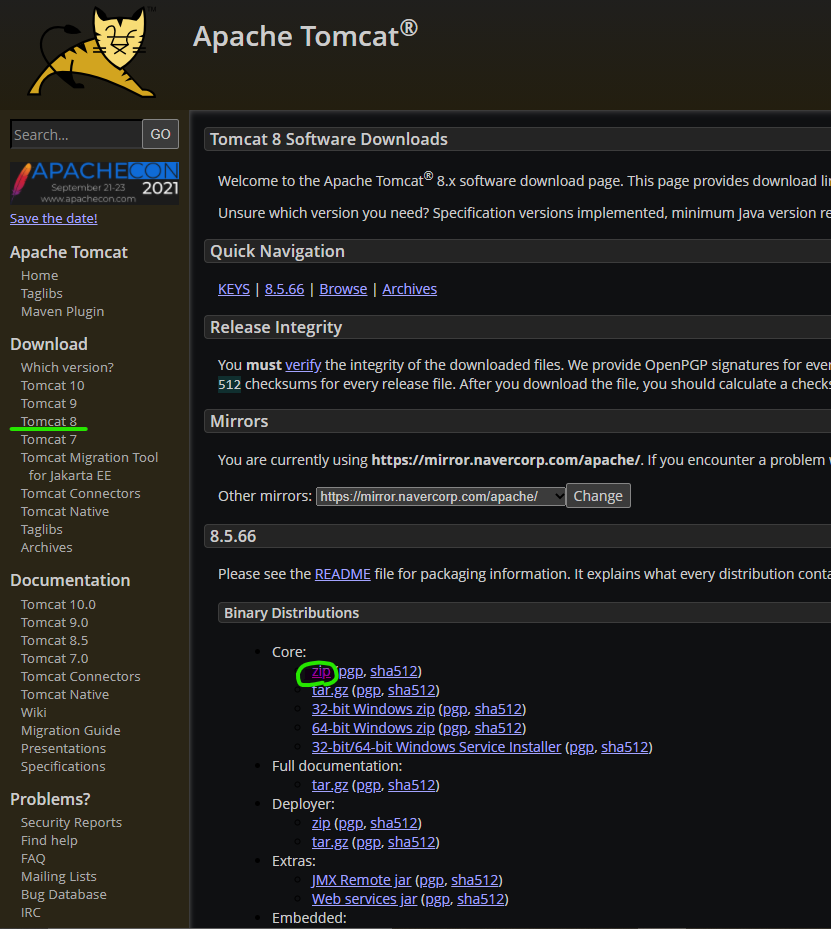Open Which version? link
The width and height of the screenshot is (831, 929).
coord(67,367)
